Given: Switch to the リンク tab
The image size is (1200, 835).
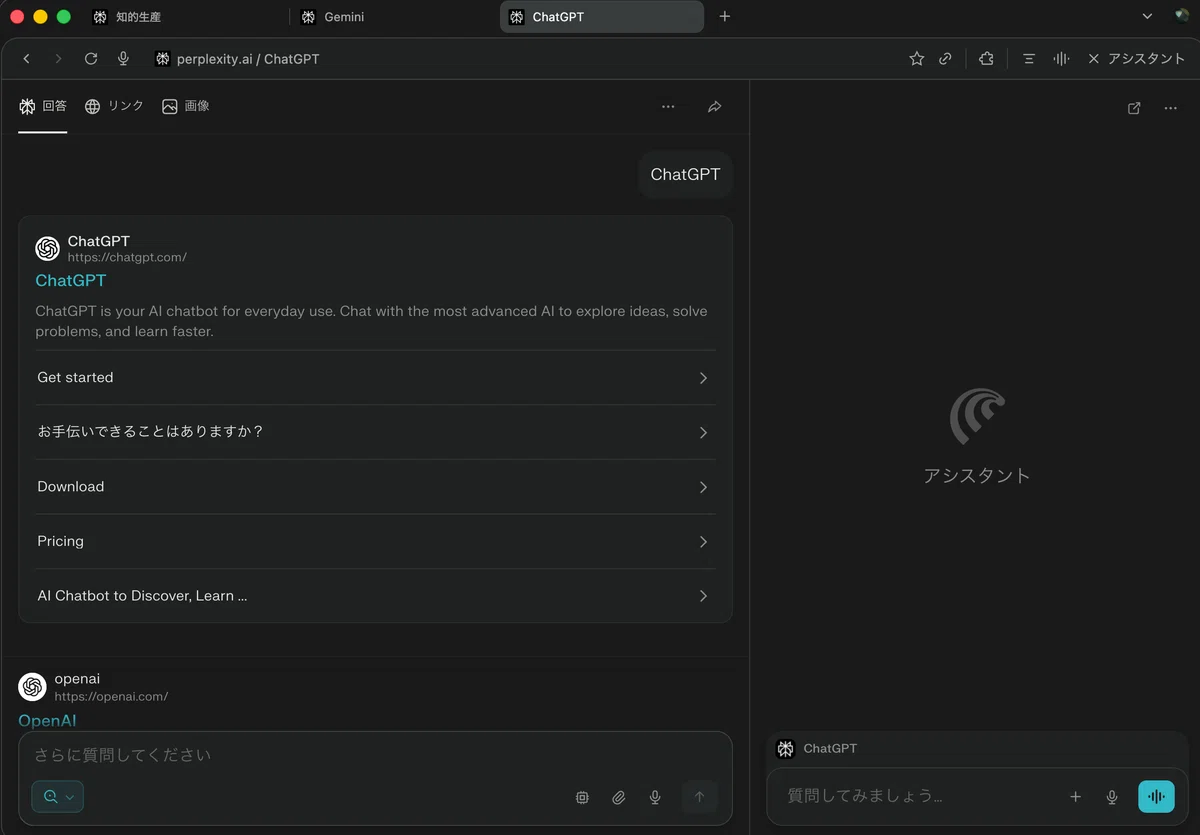Looking at the screenshot, I should click(114, 106).
